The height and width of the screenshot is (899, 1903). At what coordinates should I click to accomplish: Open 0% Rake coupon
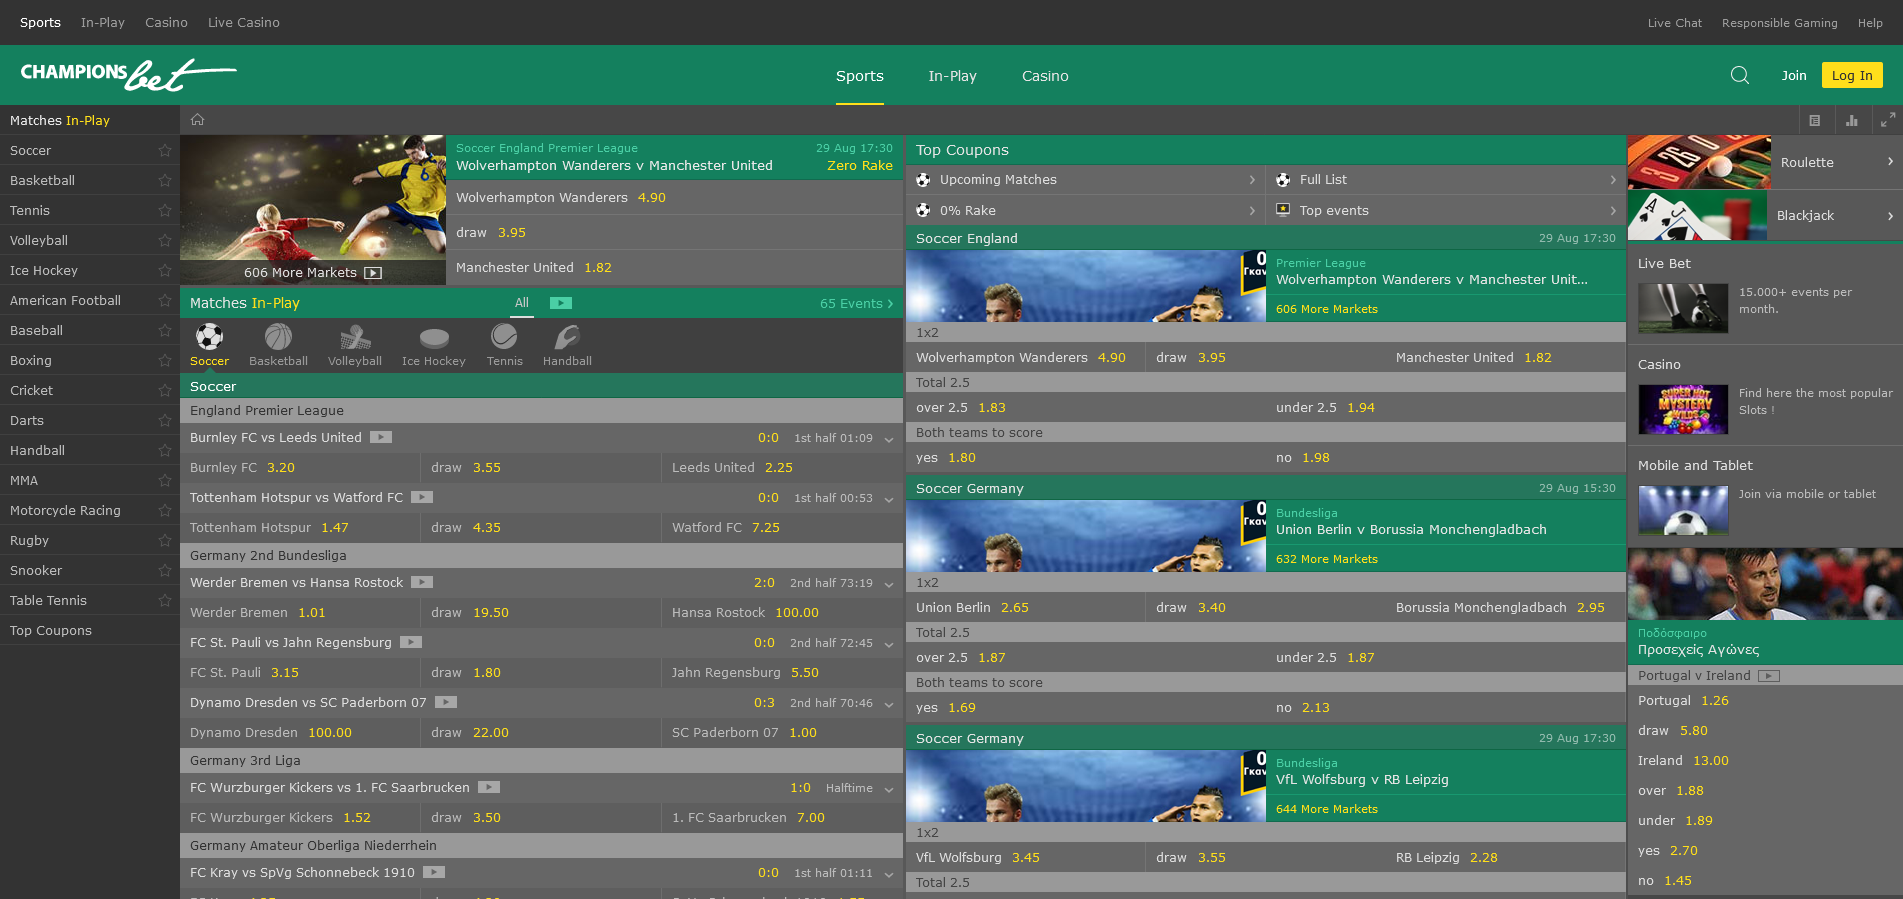tap(1085, 211)
